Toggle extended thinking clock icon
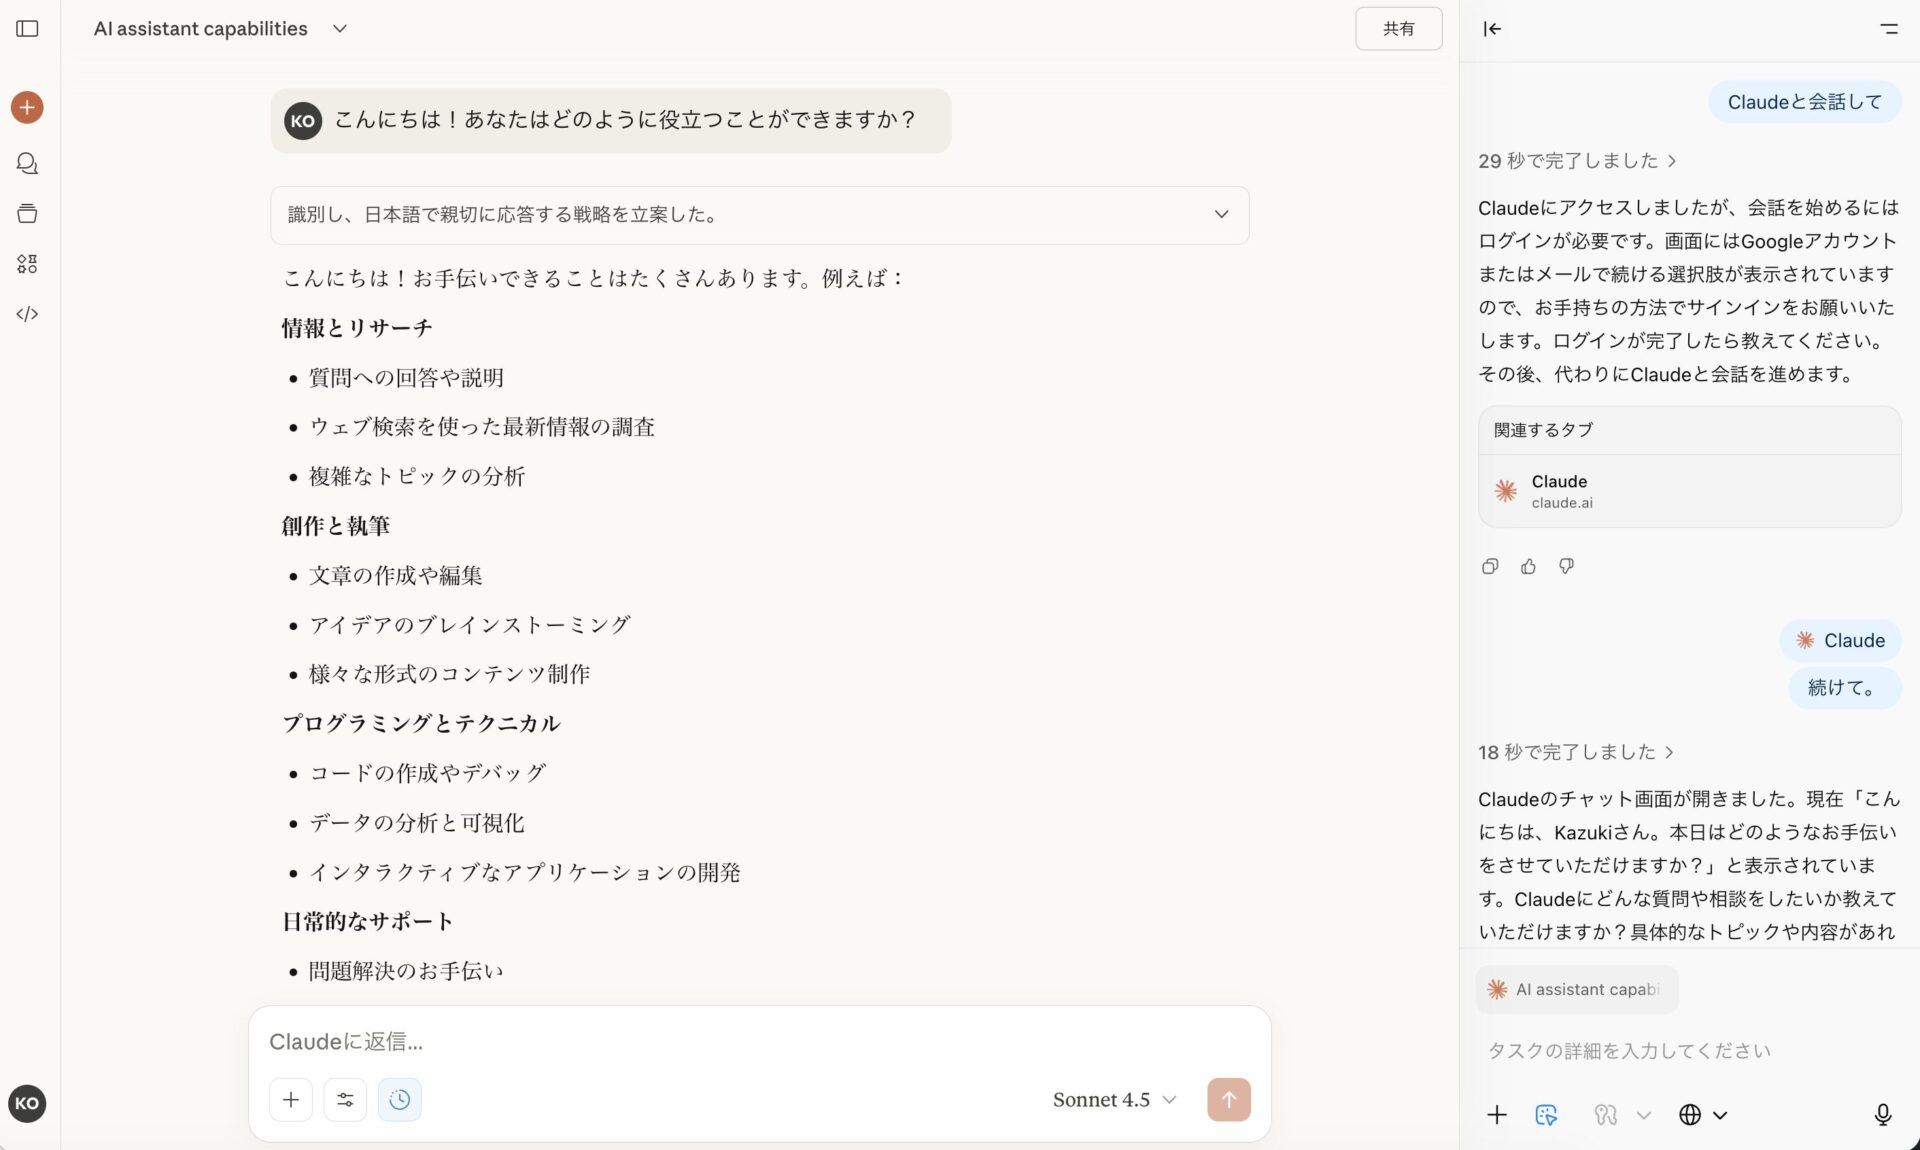1920x1150 pixels. pos(399,1100)
